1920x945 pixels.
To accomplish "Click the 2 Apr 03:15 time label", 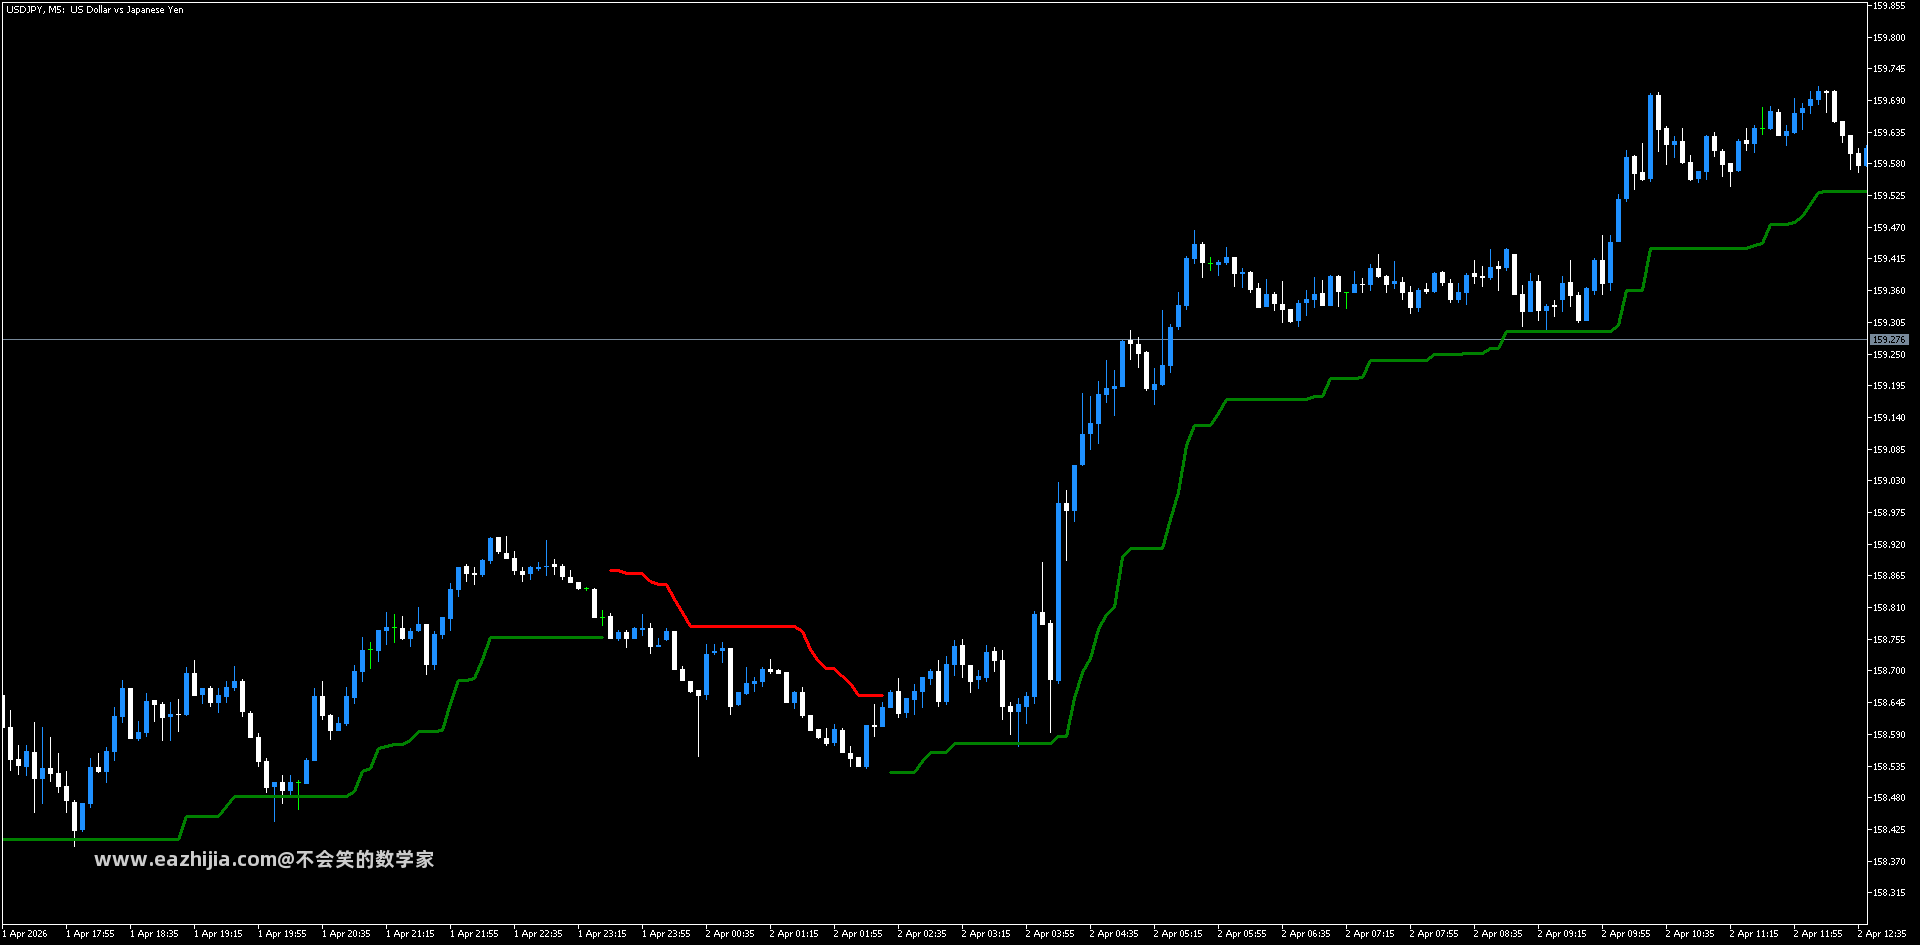I will pos(986,934).
